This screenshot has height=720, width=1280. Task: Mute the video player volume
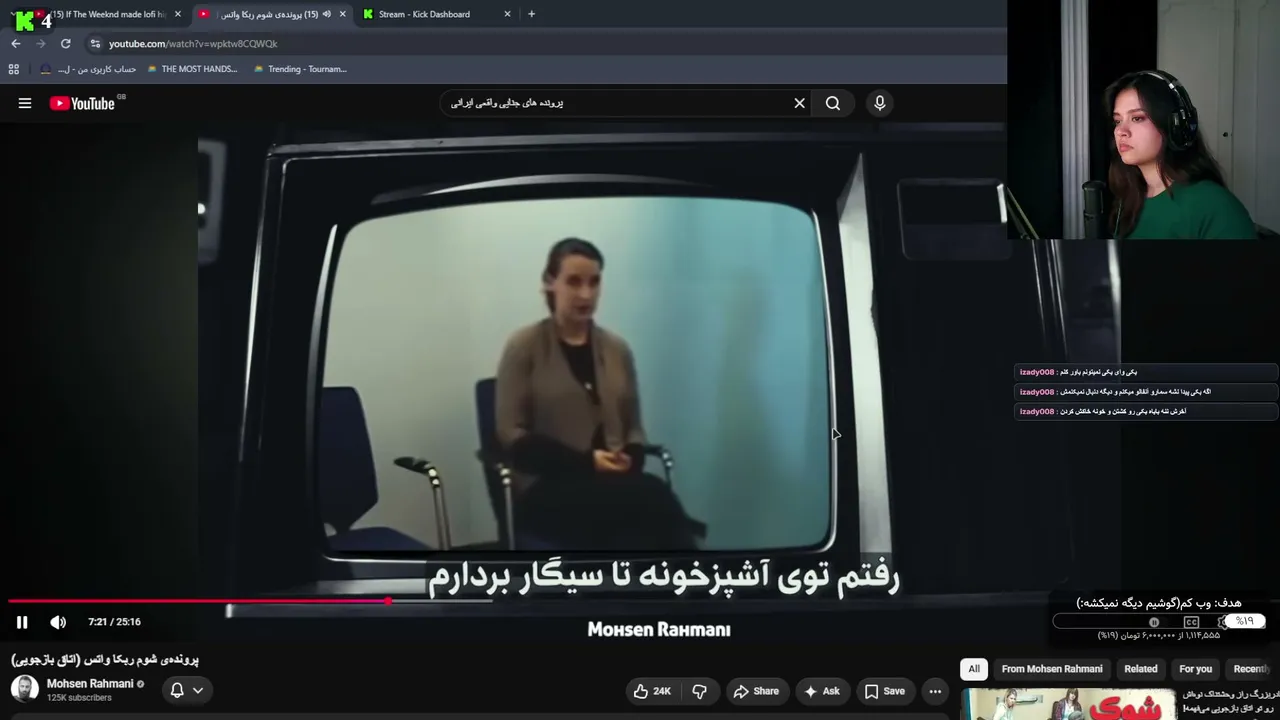[x=58, y=622]
